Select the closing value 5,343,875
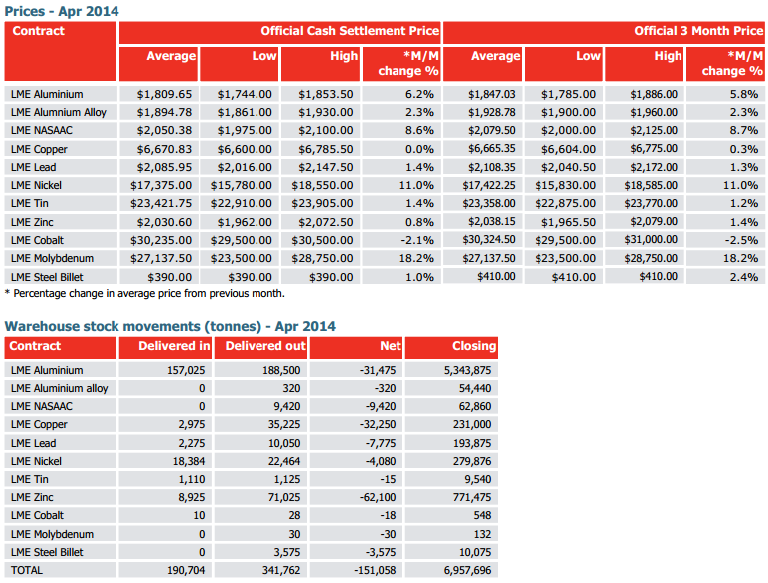Viewport: 768px width, 583px height. (x=467, y=370)
